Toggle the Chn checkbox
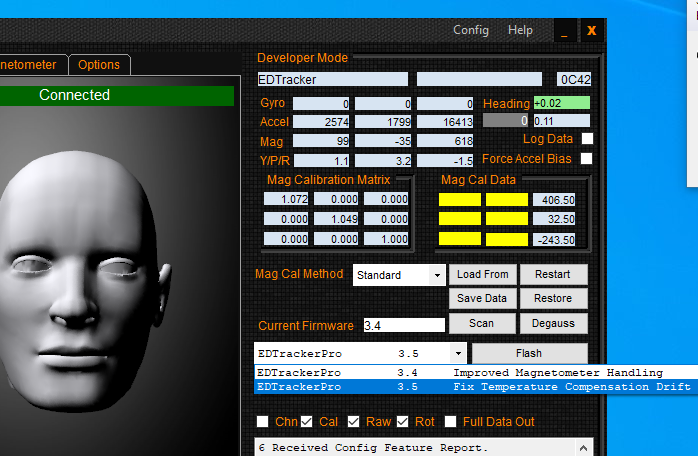This screenshot has width=698, height=456. click(x=263, y=422)
